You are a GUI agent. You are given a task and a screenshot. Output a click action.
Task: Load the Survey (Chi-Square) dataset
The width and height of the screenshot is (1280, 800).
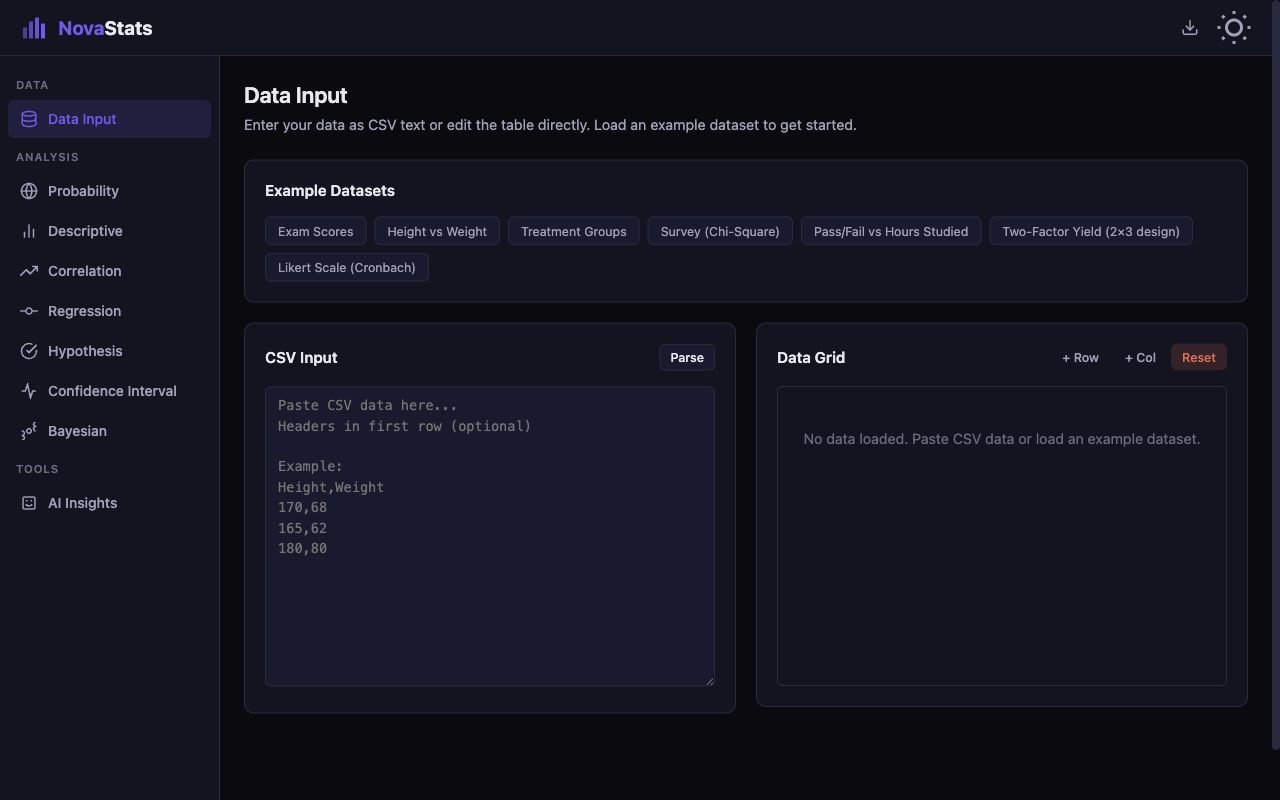[x=720, y=231]
